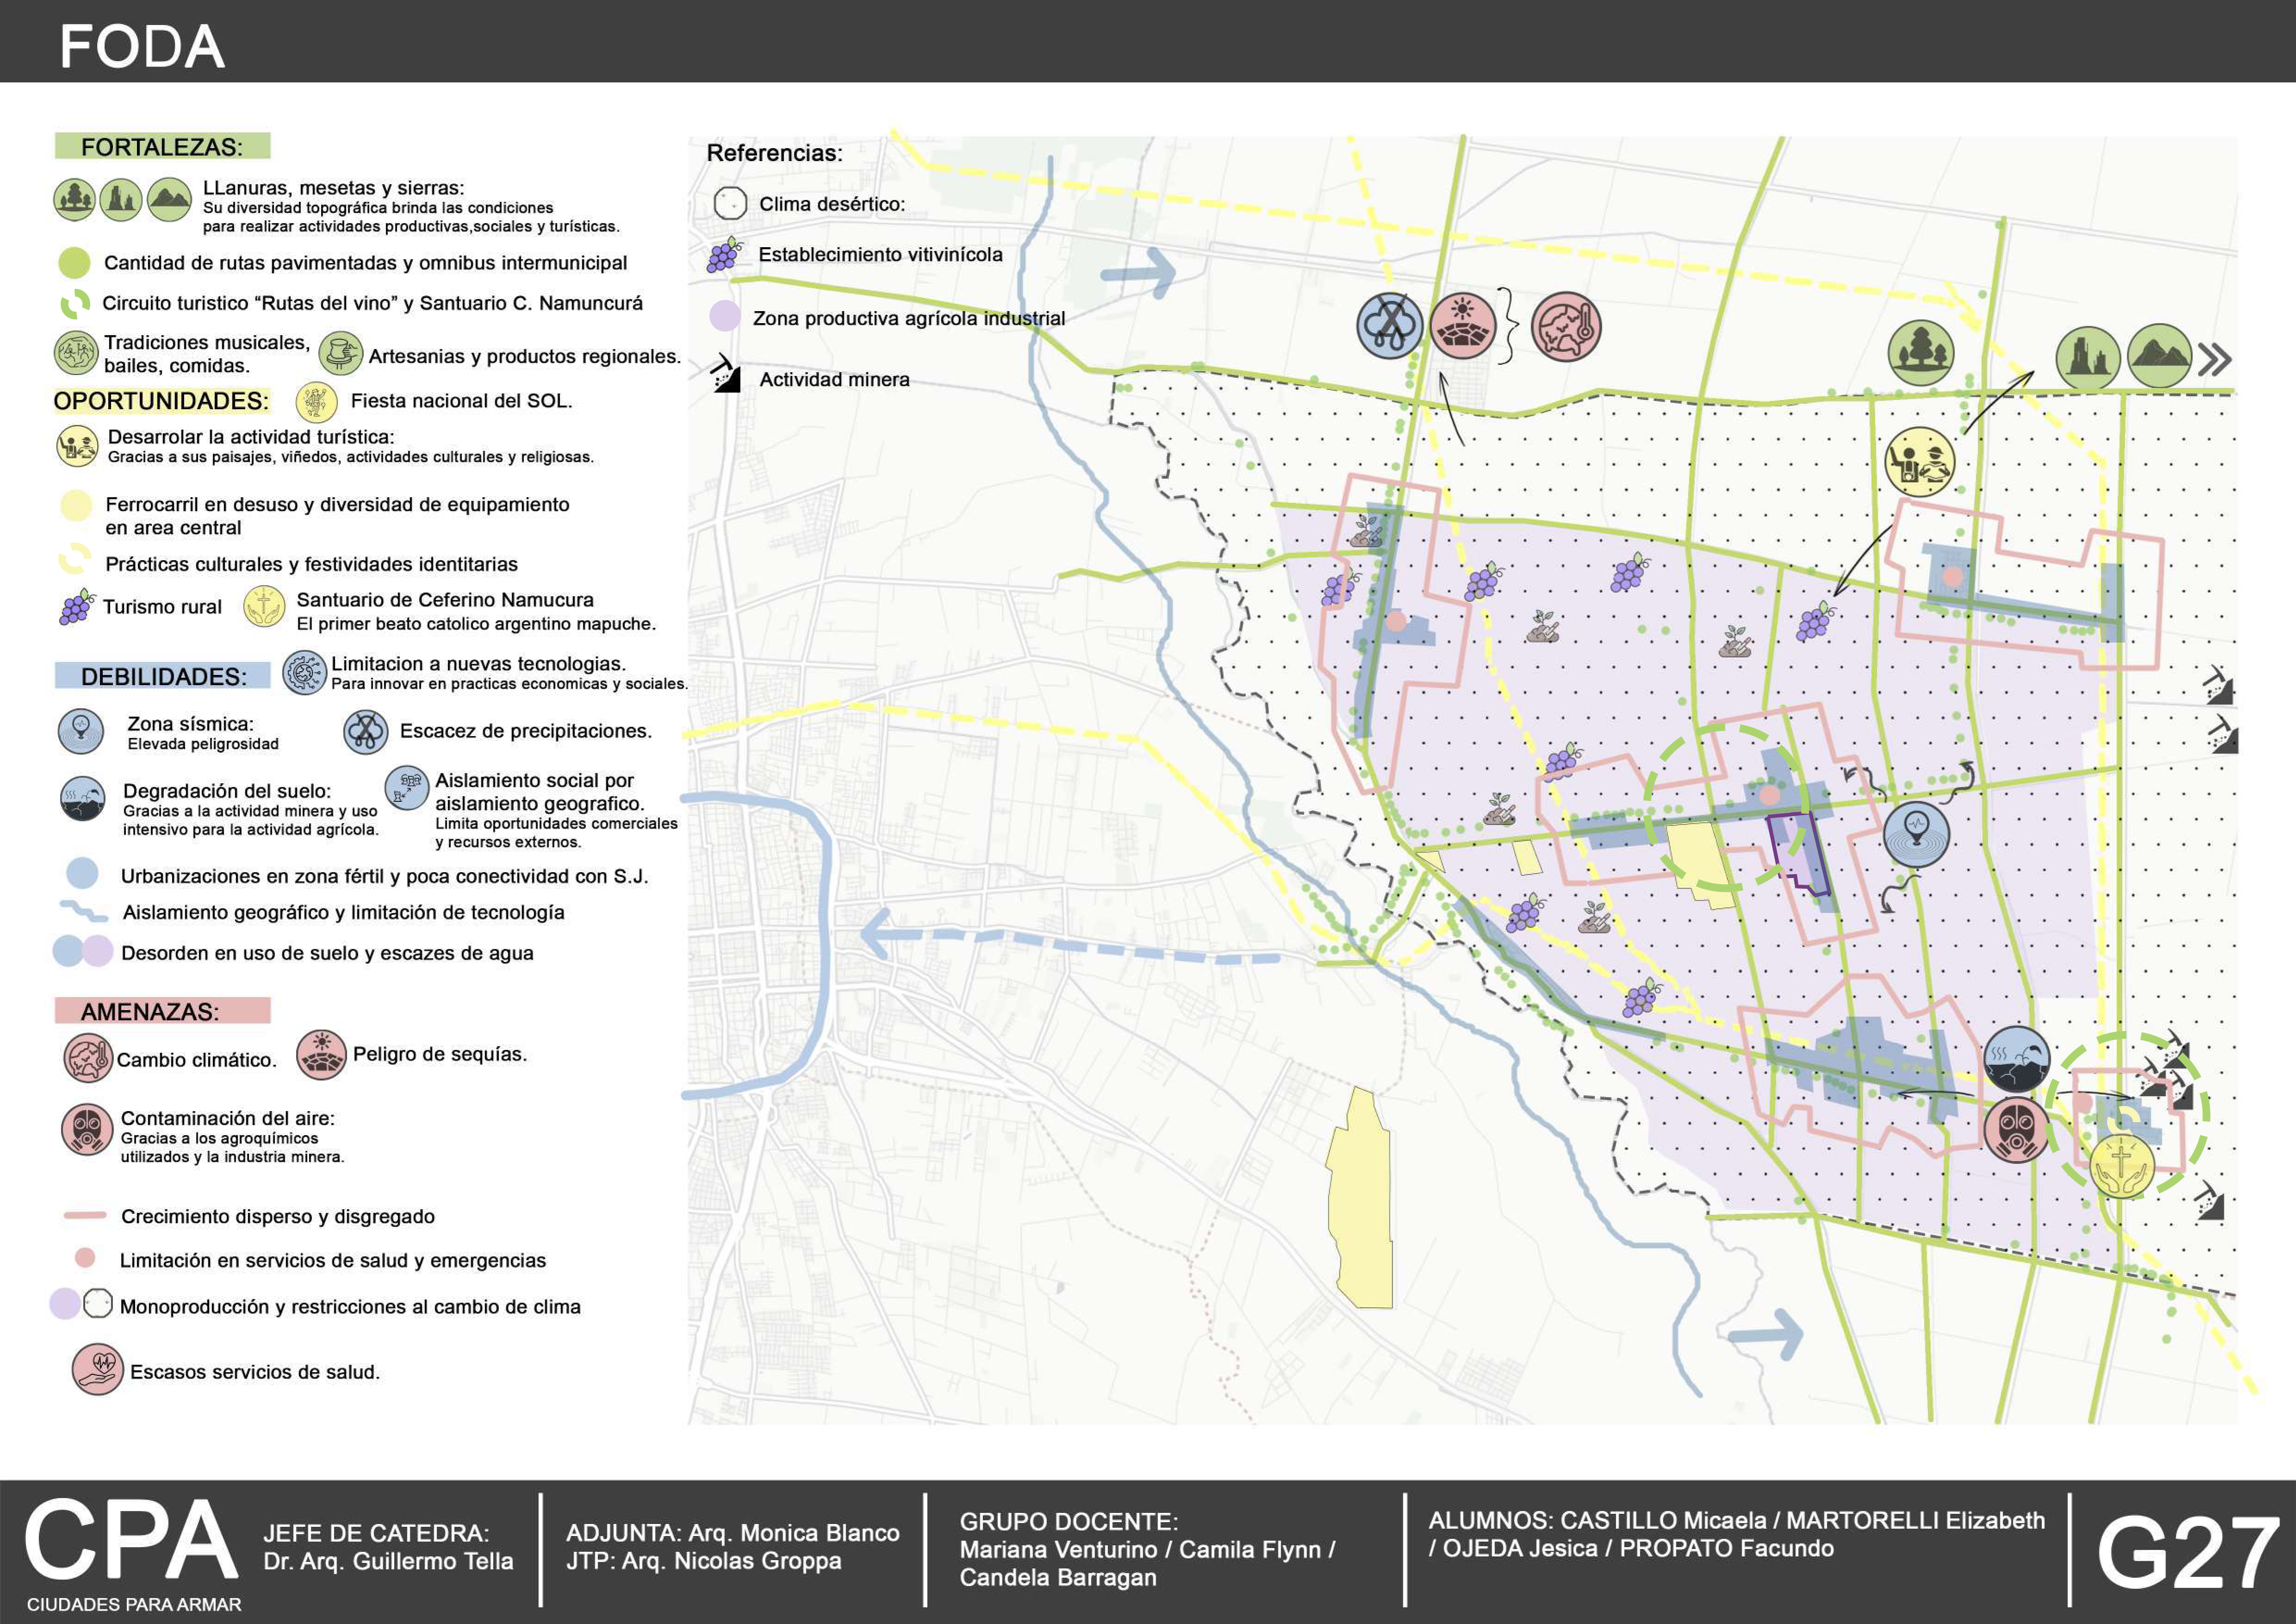The image size is (2296, 1624).
Task: Select the Cambio climático legend icon
Action: (88, 1058)
